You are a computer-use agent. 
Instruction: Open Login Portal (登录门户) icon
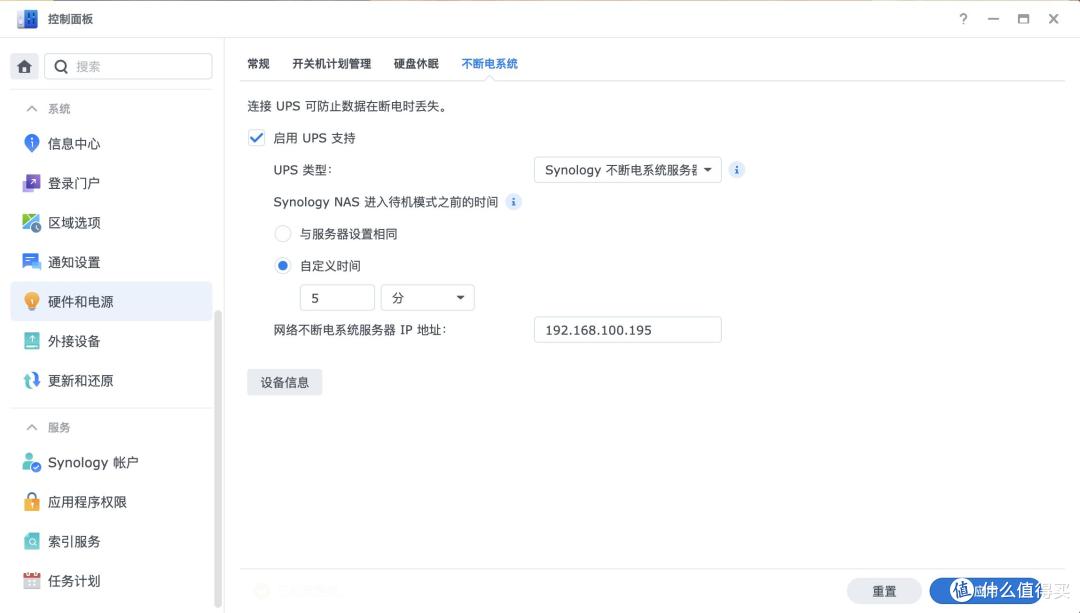click(32, 183)
